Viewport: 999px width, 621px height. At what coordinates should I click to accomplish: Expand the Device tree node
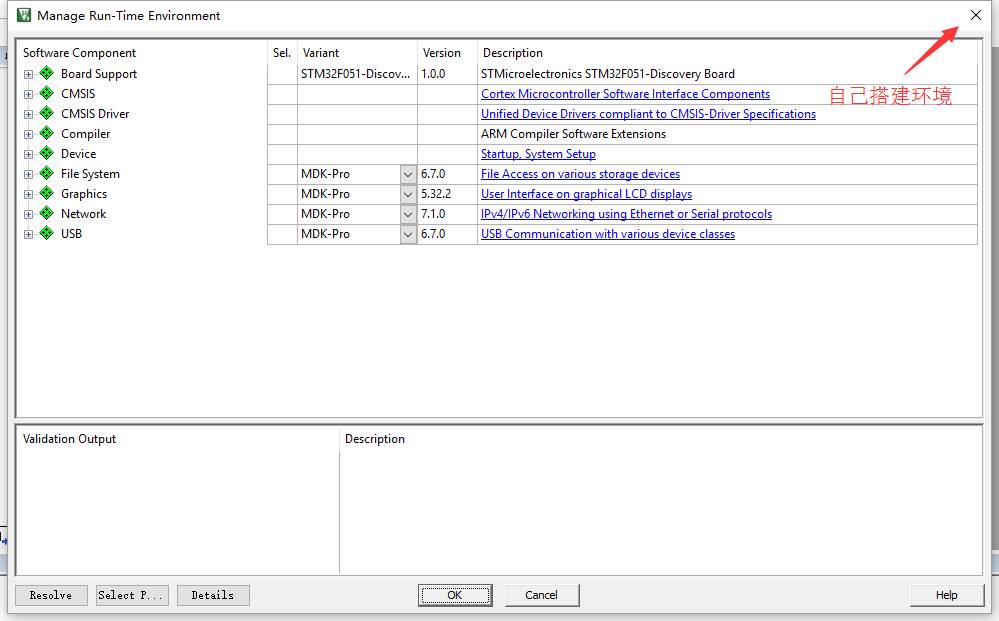(x=28, y=154)
